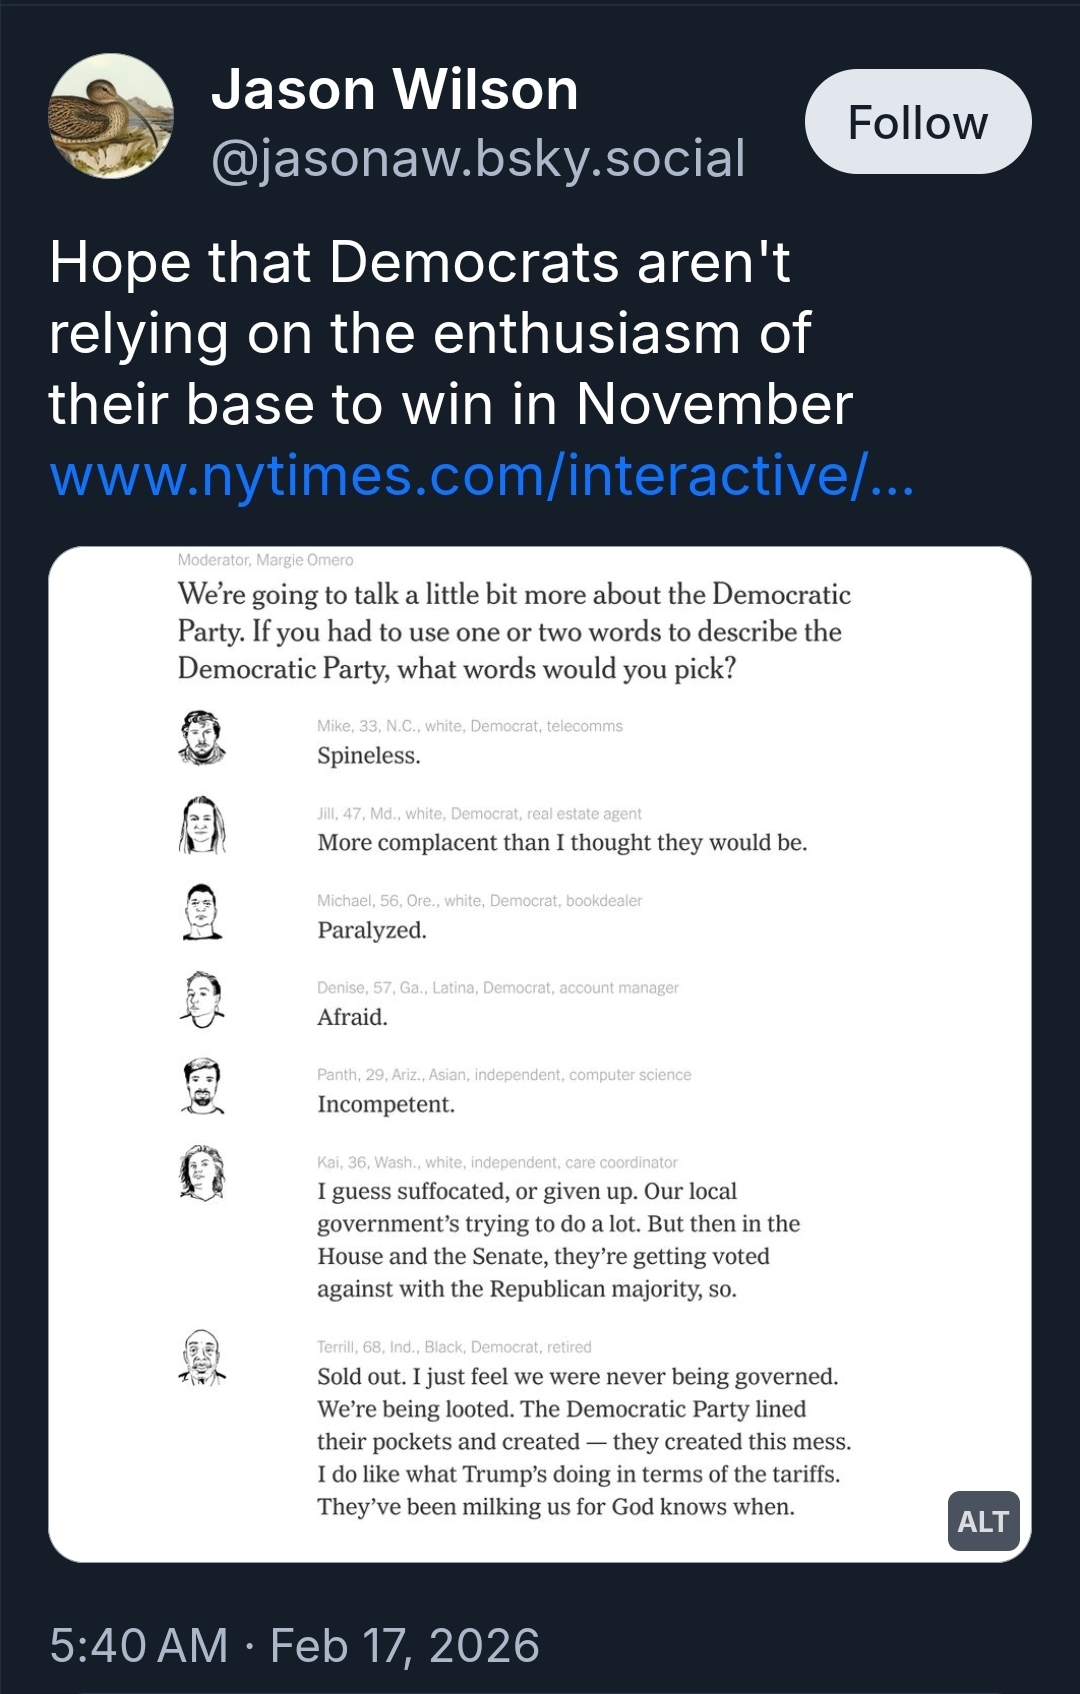This screenshot has height=1694, width=1080.
Task: Select the portrait beside the "Paralyzed." response
Action: coord(202,912)
